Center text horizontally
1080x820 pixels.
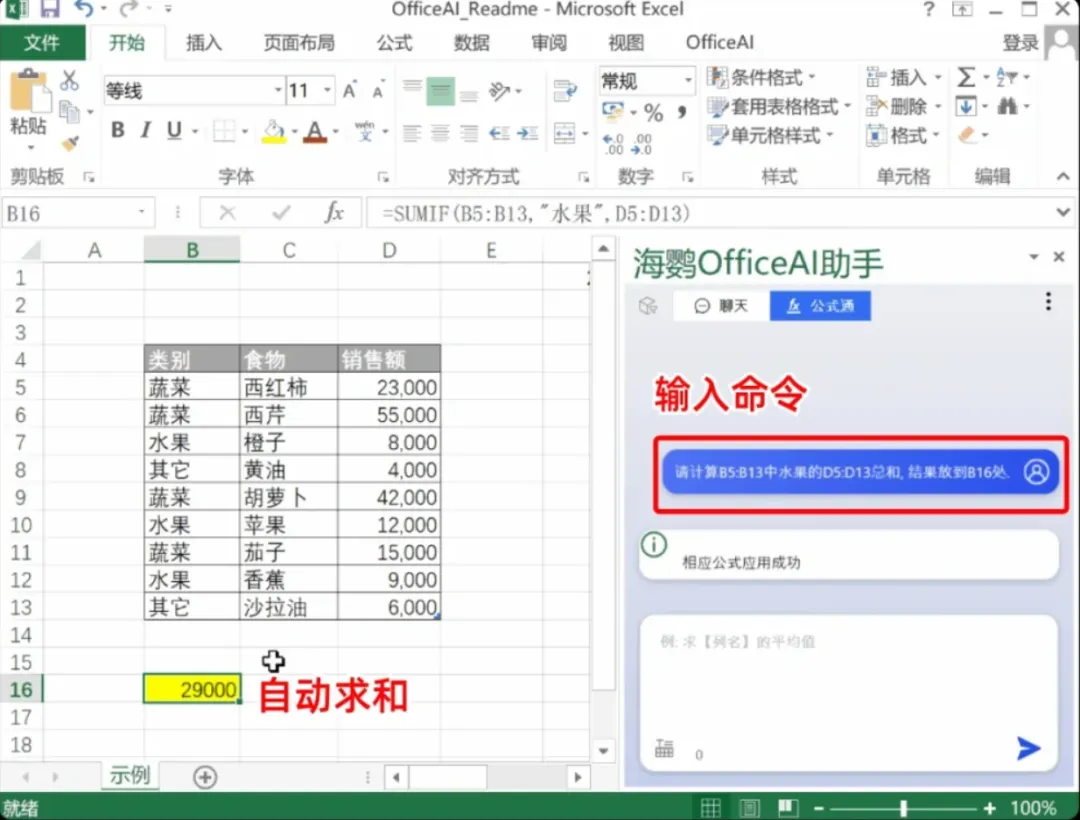tap(440, 133)
